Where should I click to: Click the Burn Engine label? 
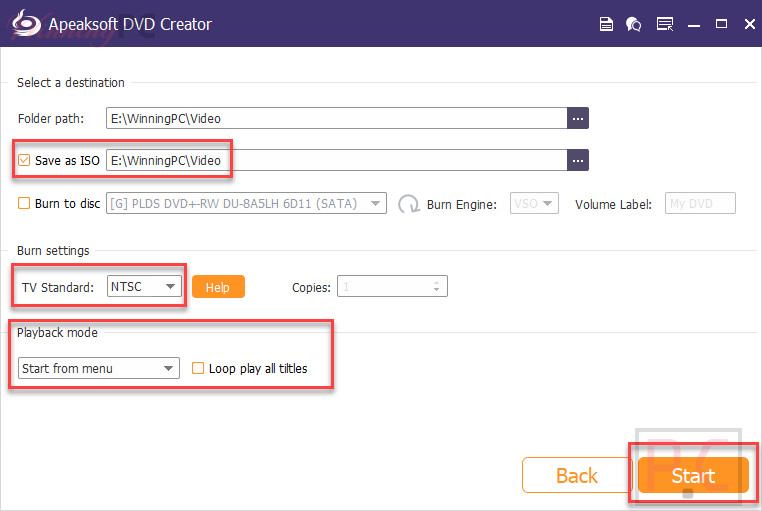click(x=462, y=204)
